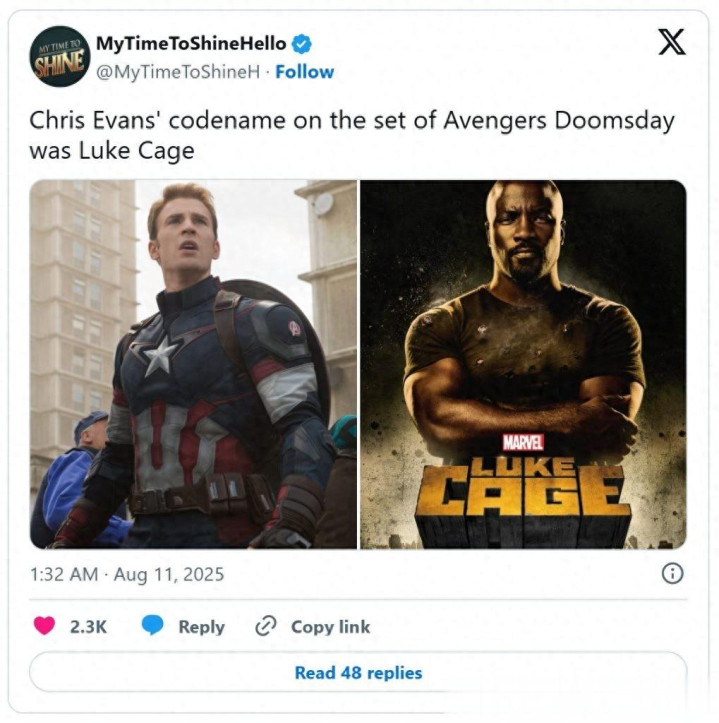This screenshot has height=723, width=719.
Task: Click the blue reply speech bubble icon
Action: tap(153, 626)
